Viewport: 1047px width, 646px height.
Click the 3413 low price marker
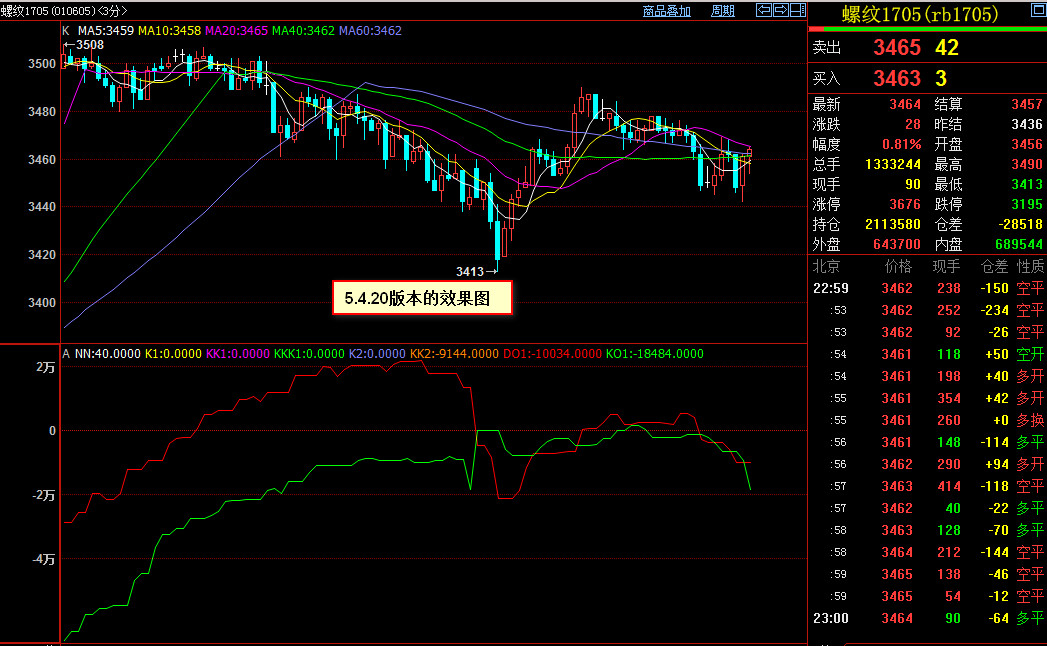coord(470,271)
